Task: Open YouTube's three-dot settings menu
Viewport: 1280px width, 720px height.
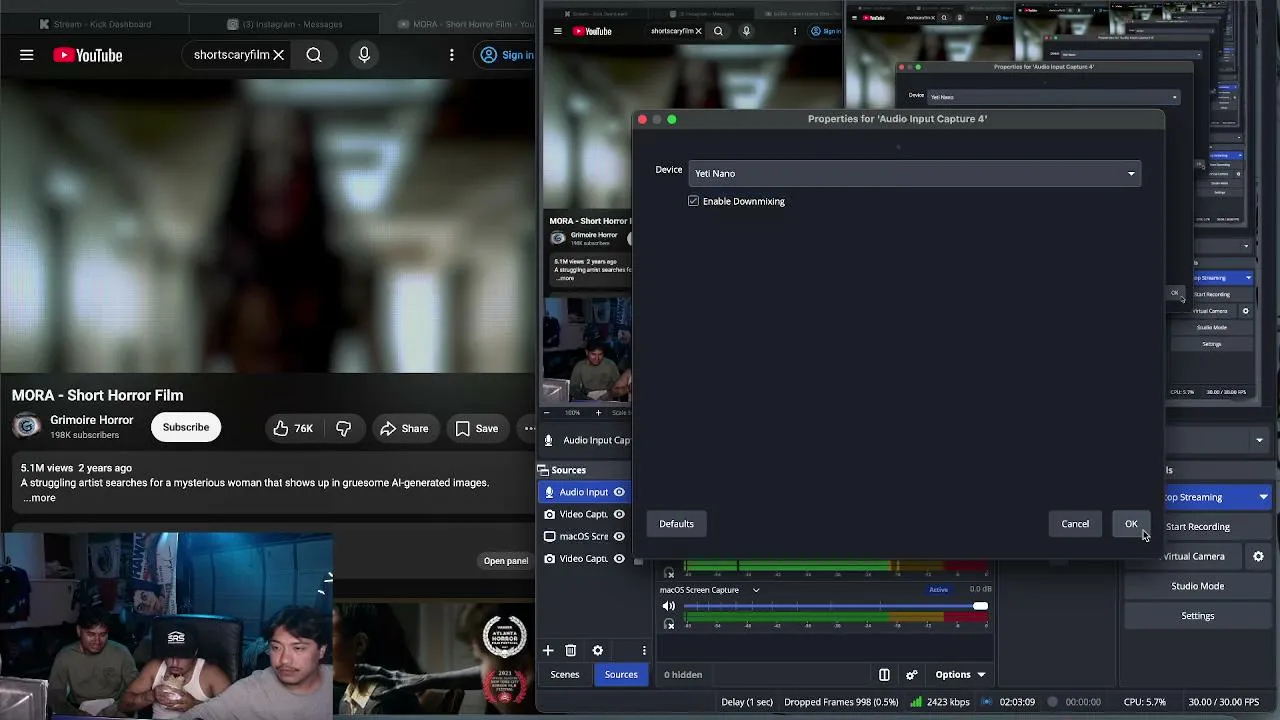Action: (452, 55)
